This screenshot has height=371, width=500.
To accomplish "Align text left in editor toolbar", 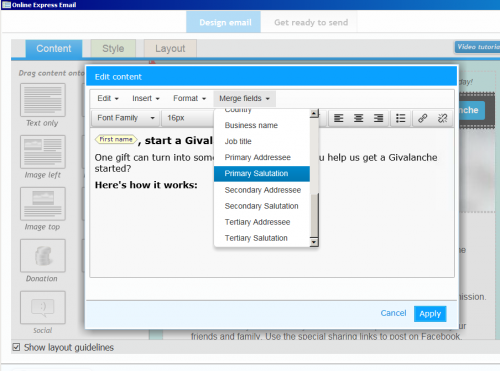I will pos(339,118).
